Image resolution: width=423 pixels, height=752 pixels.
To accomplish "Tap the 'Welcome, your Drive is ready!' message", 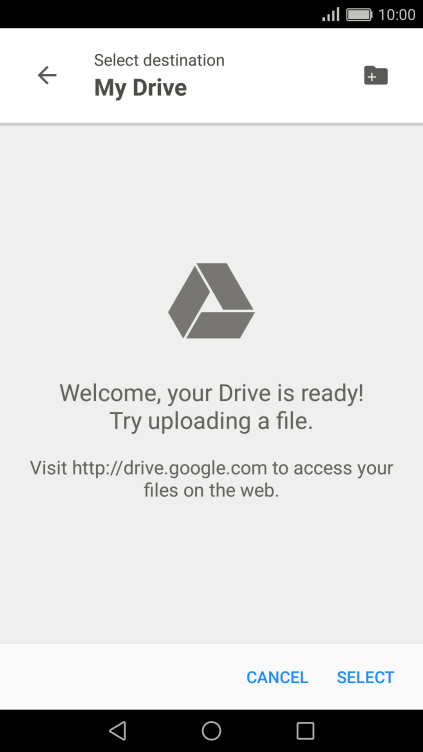I will pyautogui.click(x=212, y=393).
